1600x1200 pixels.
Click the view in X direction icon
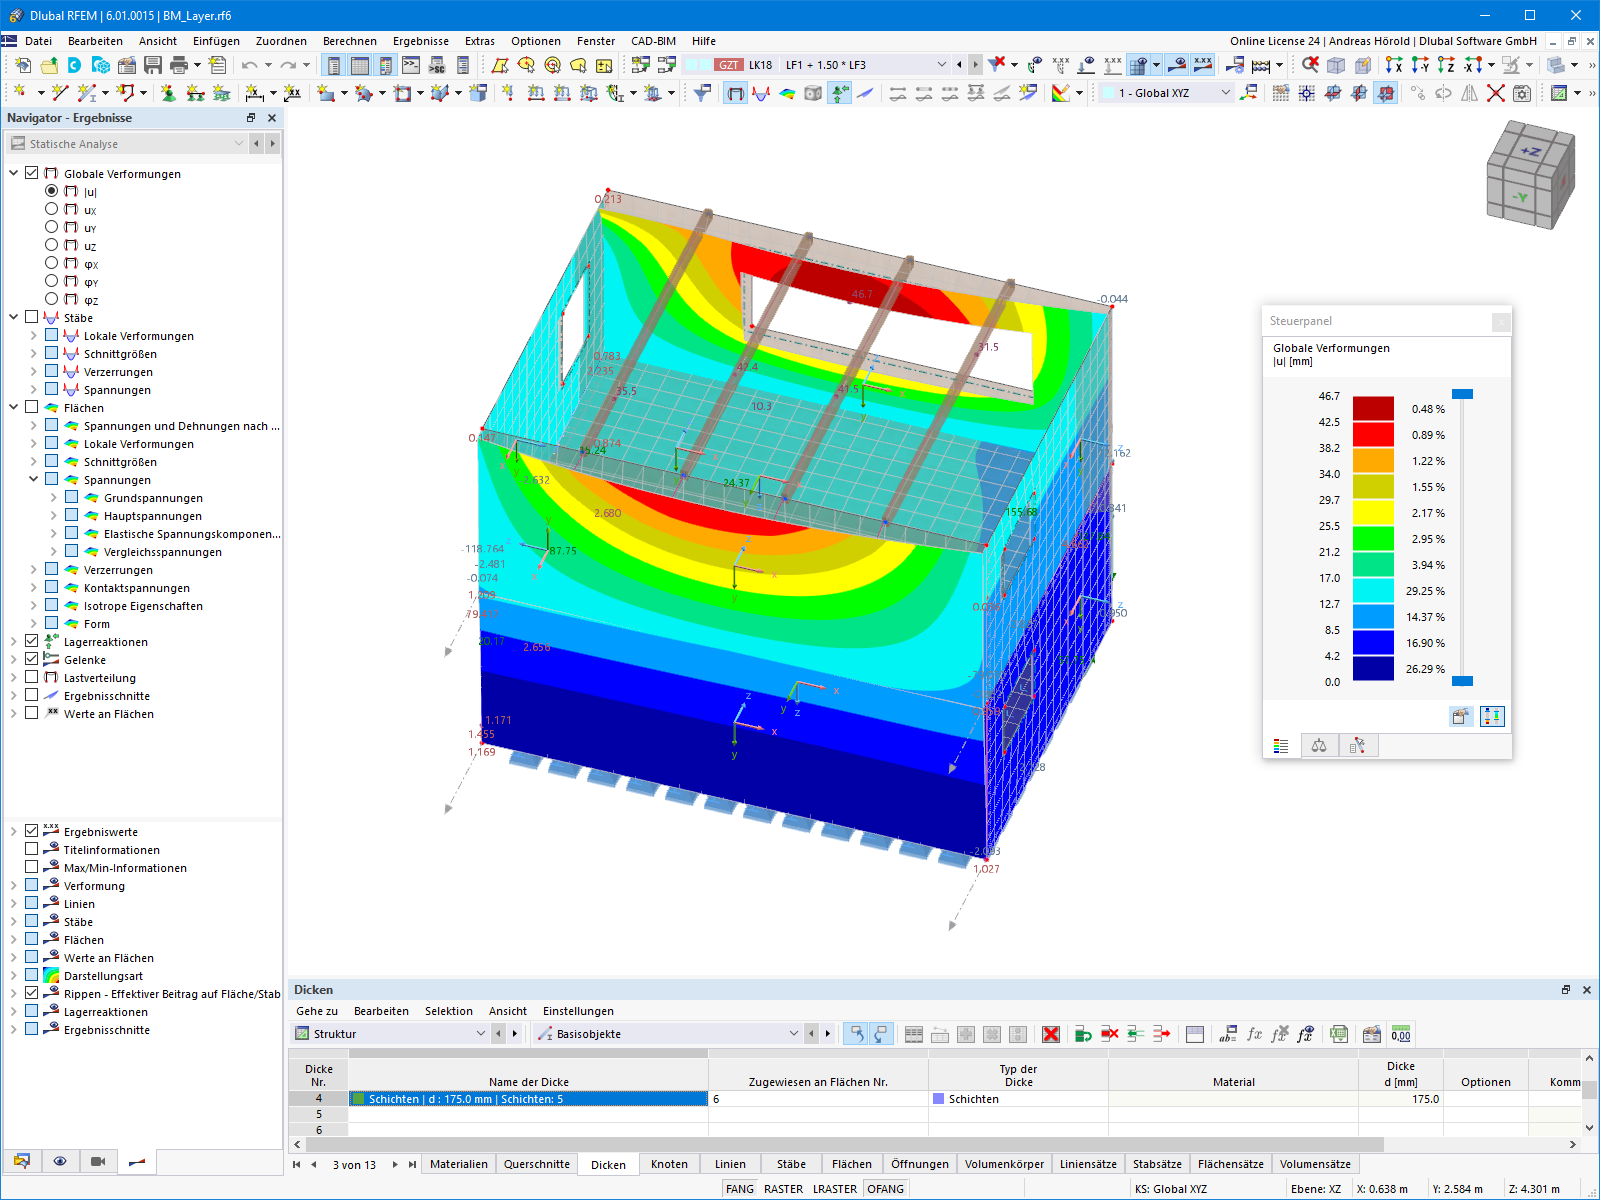[x=1394, y=65]
